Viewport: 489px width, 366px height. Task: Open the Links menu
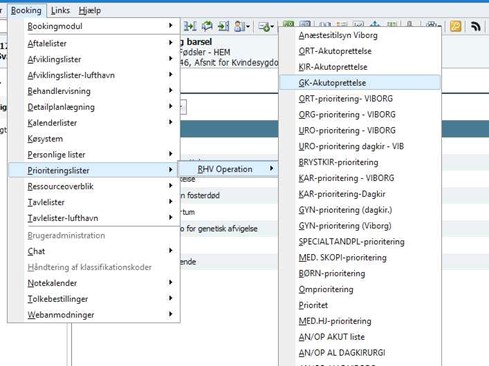[x=60, y=10]
